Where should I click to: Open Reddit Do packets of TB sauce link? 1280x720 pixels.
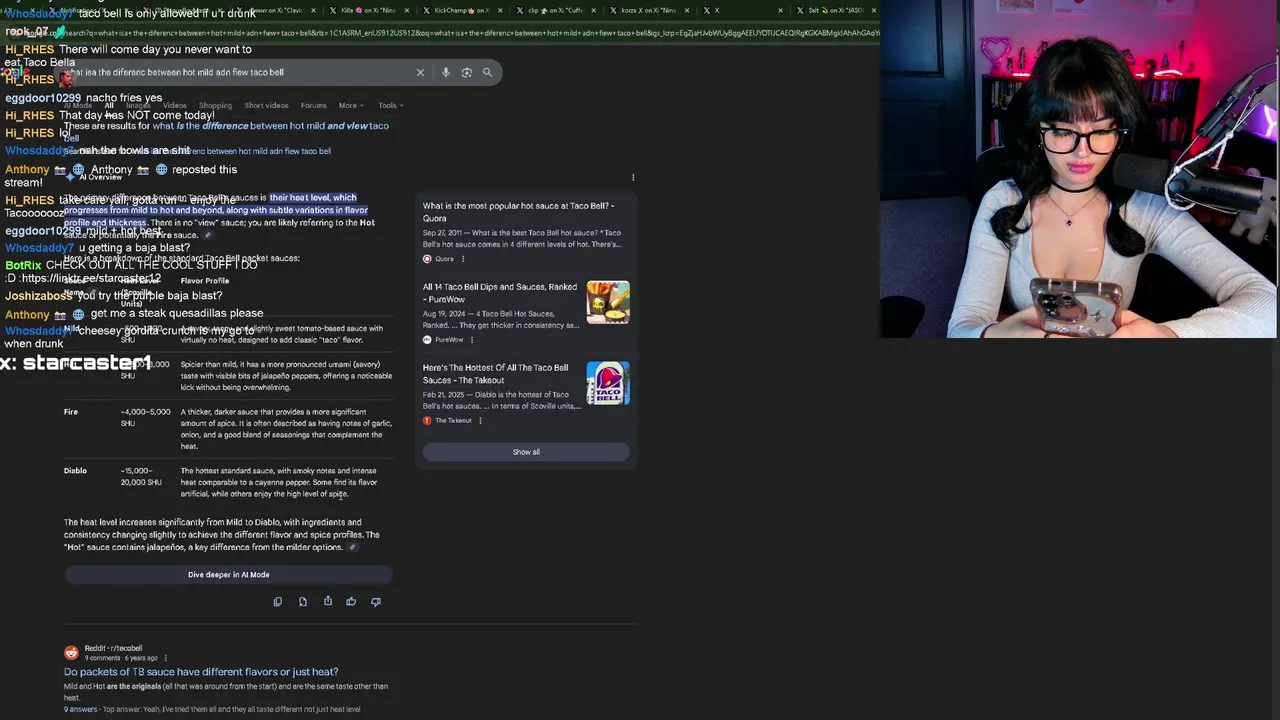[x=201, y=672]
